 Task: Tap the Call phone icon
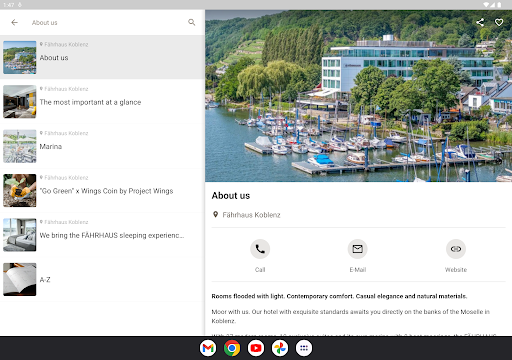260,249
